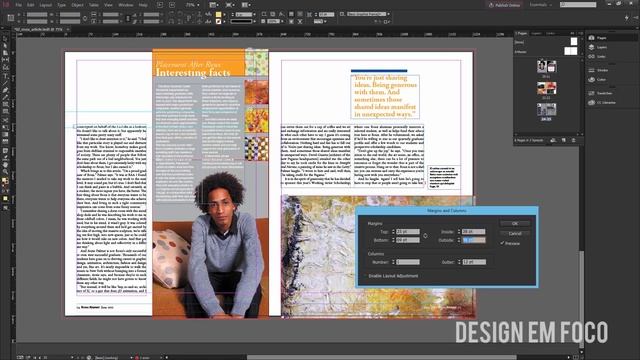Switch to the Pages panel tab

click(x=521, y=33)
